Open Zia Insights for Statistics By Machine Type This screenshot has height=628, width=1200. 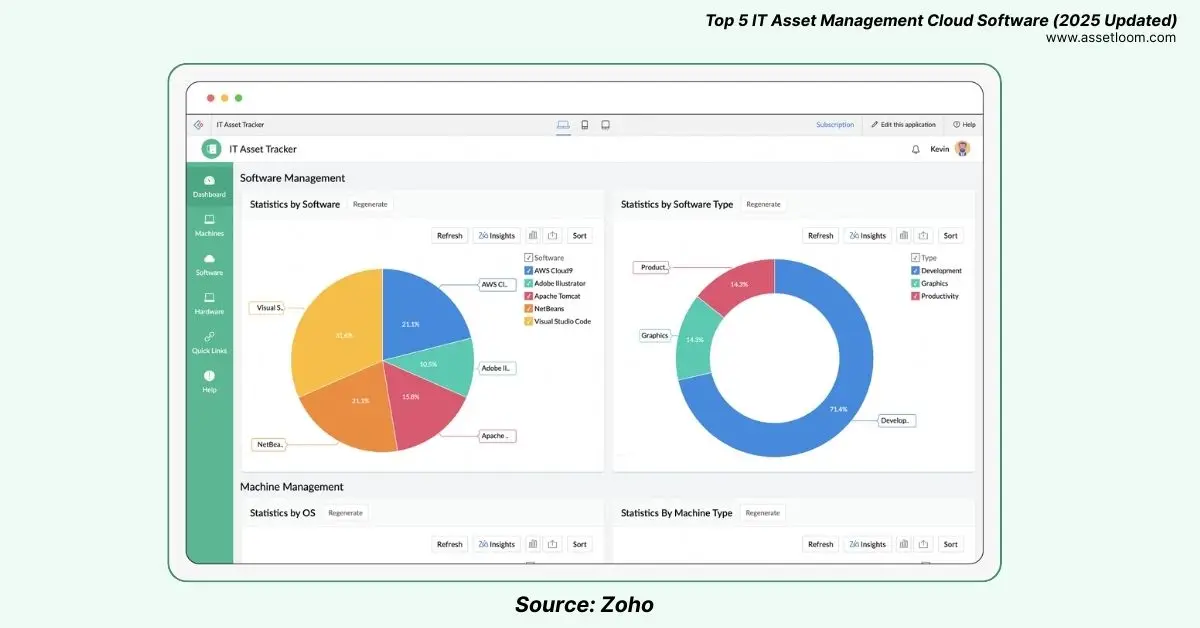click(868, 544)
